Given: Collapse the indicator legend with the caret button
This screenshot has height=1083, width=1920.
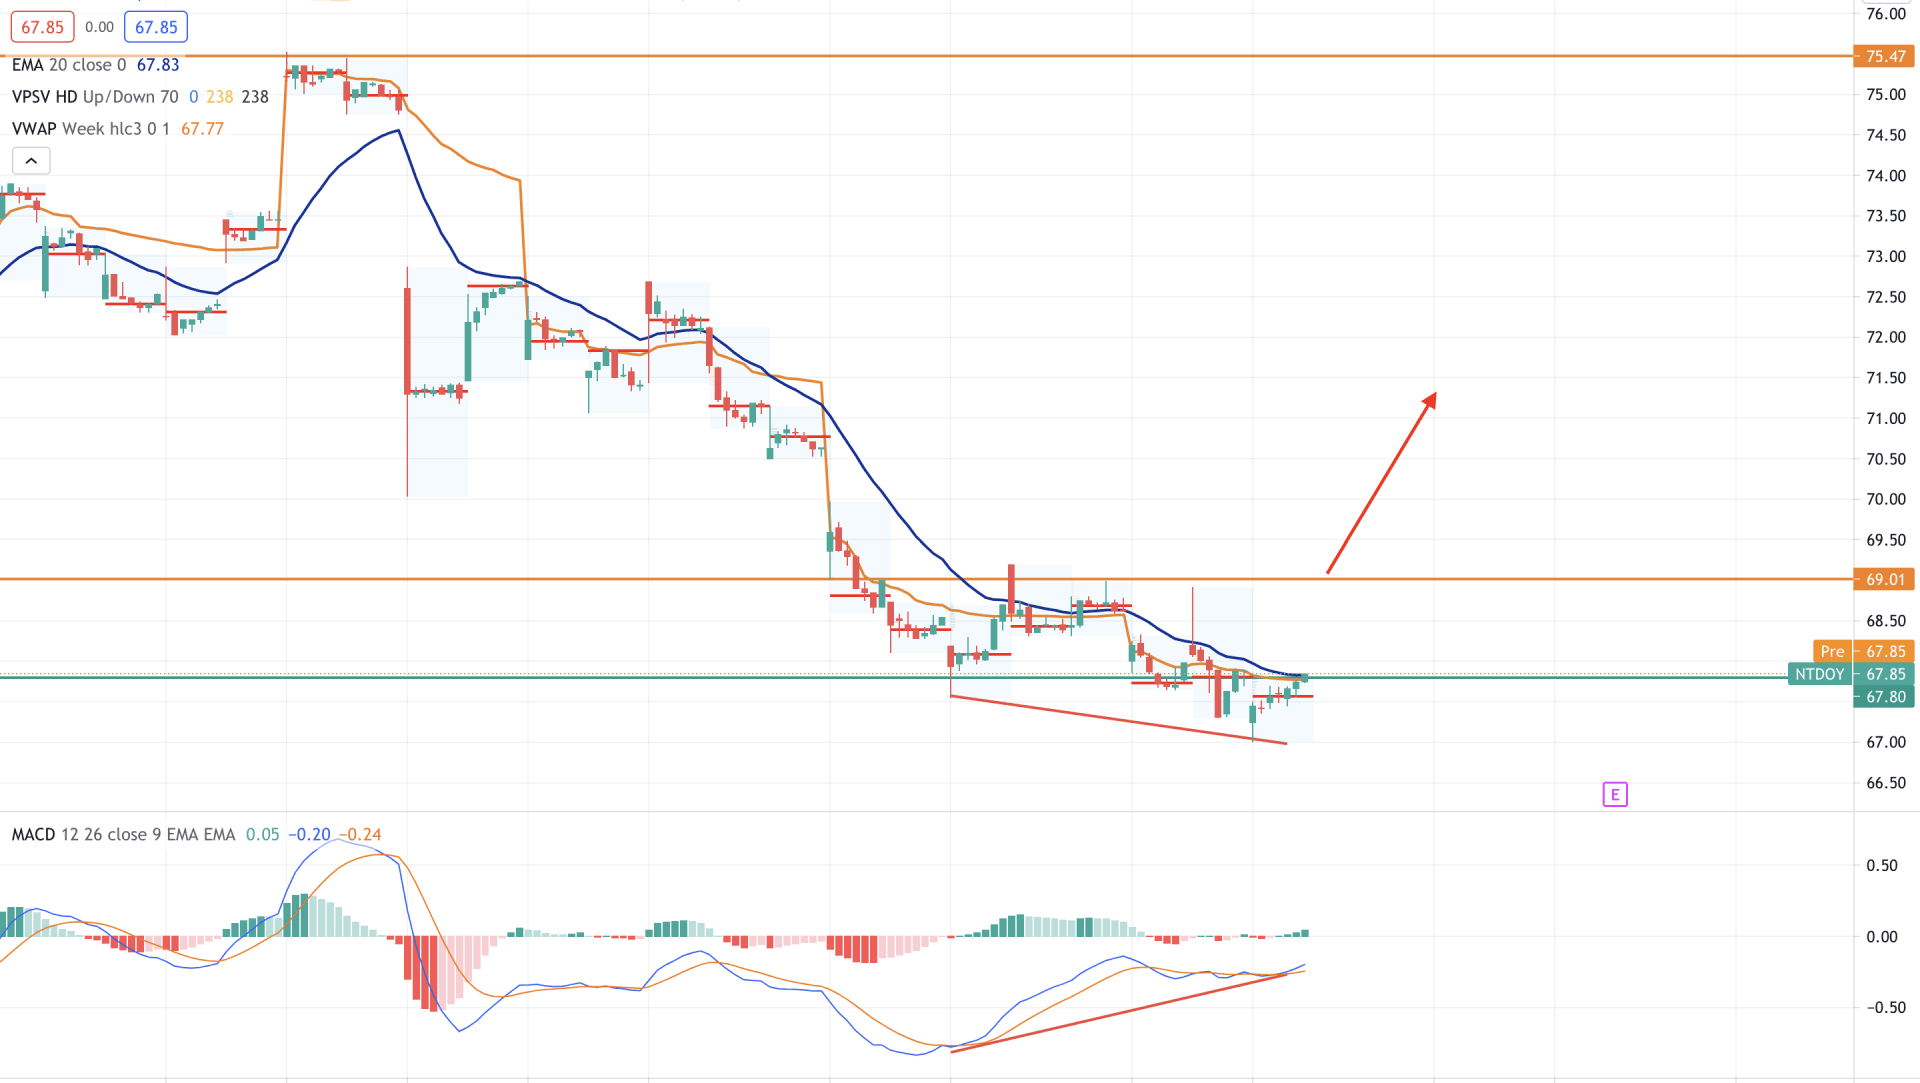Looking at the screenshot, I should (31, 161).
